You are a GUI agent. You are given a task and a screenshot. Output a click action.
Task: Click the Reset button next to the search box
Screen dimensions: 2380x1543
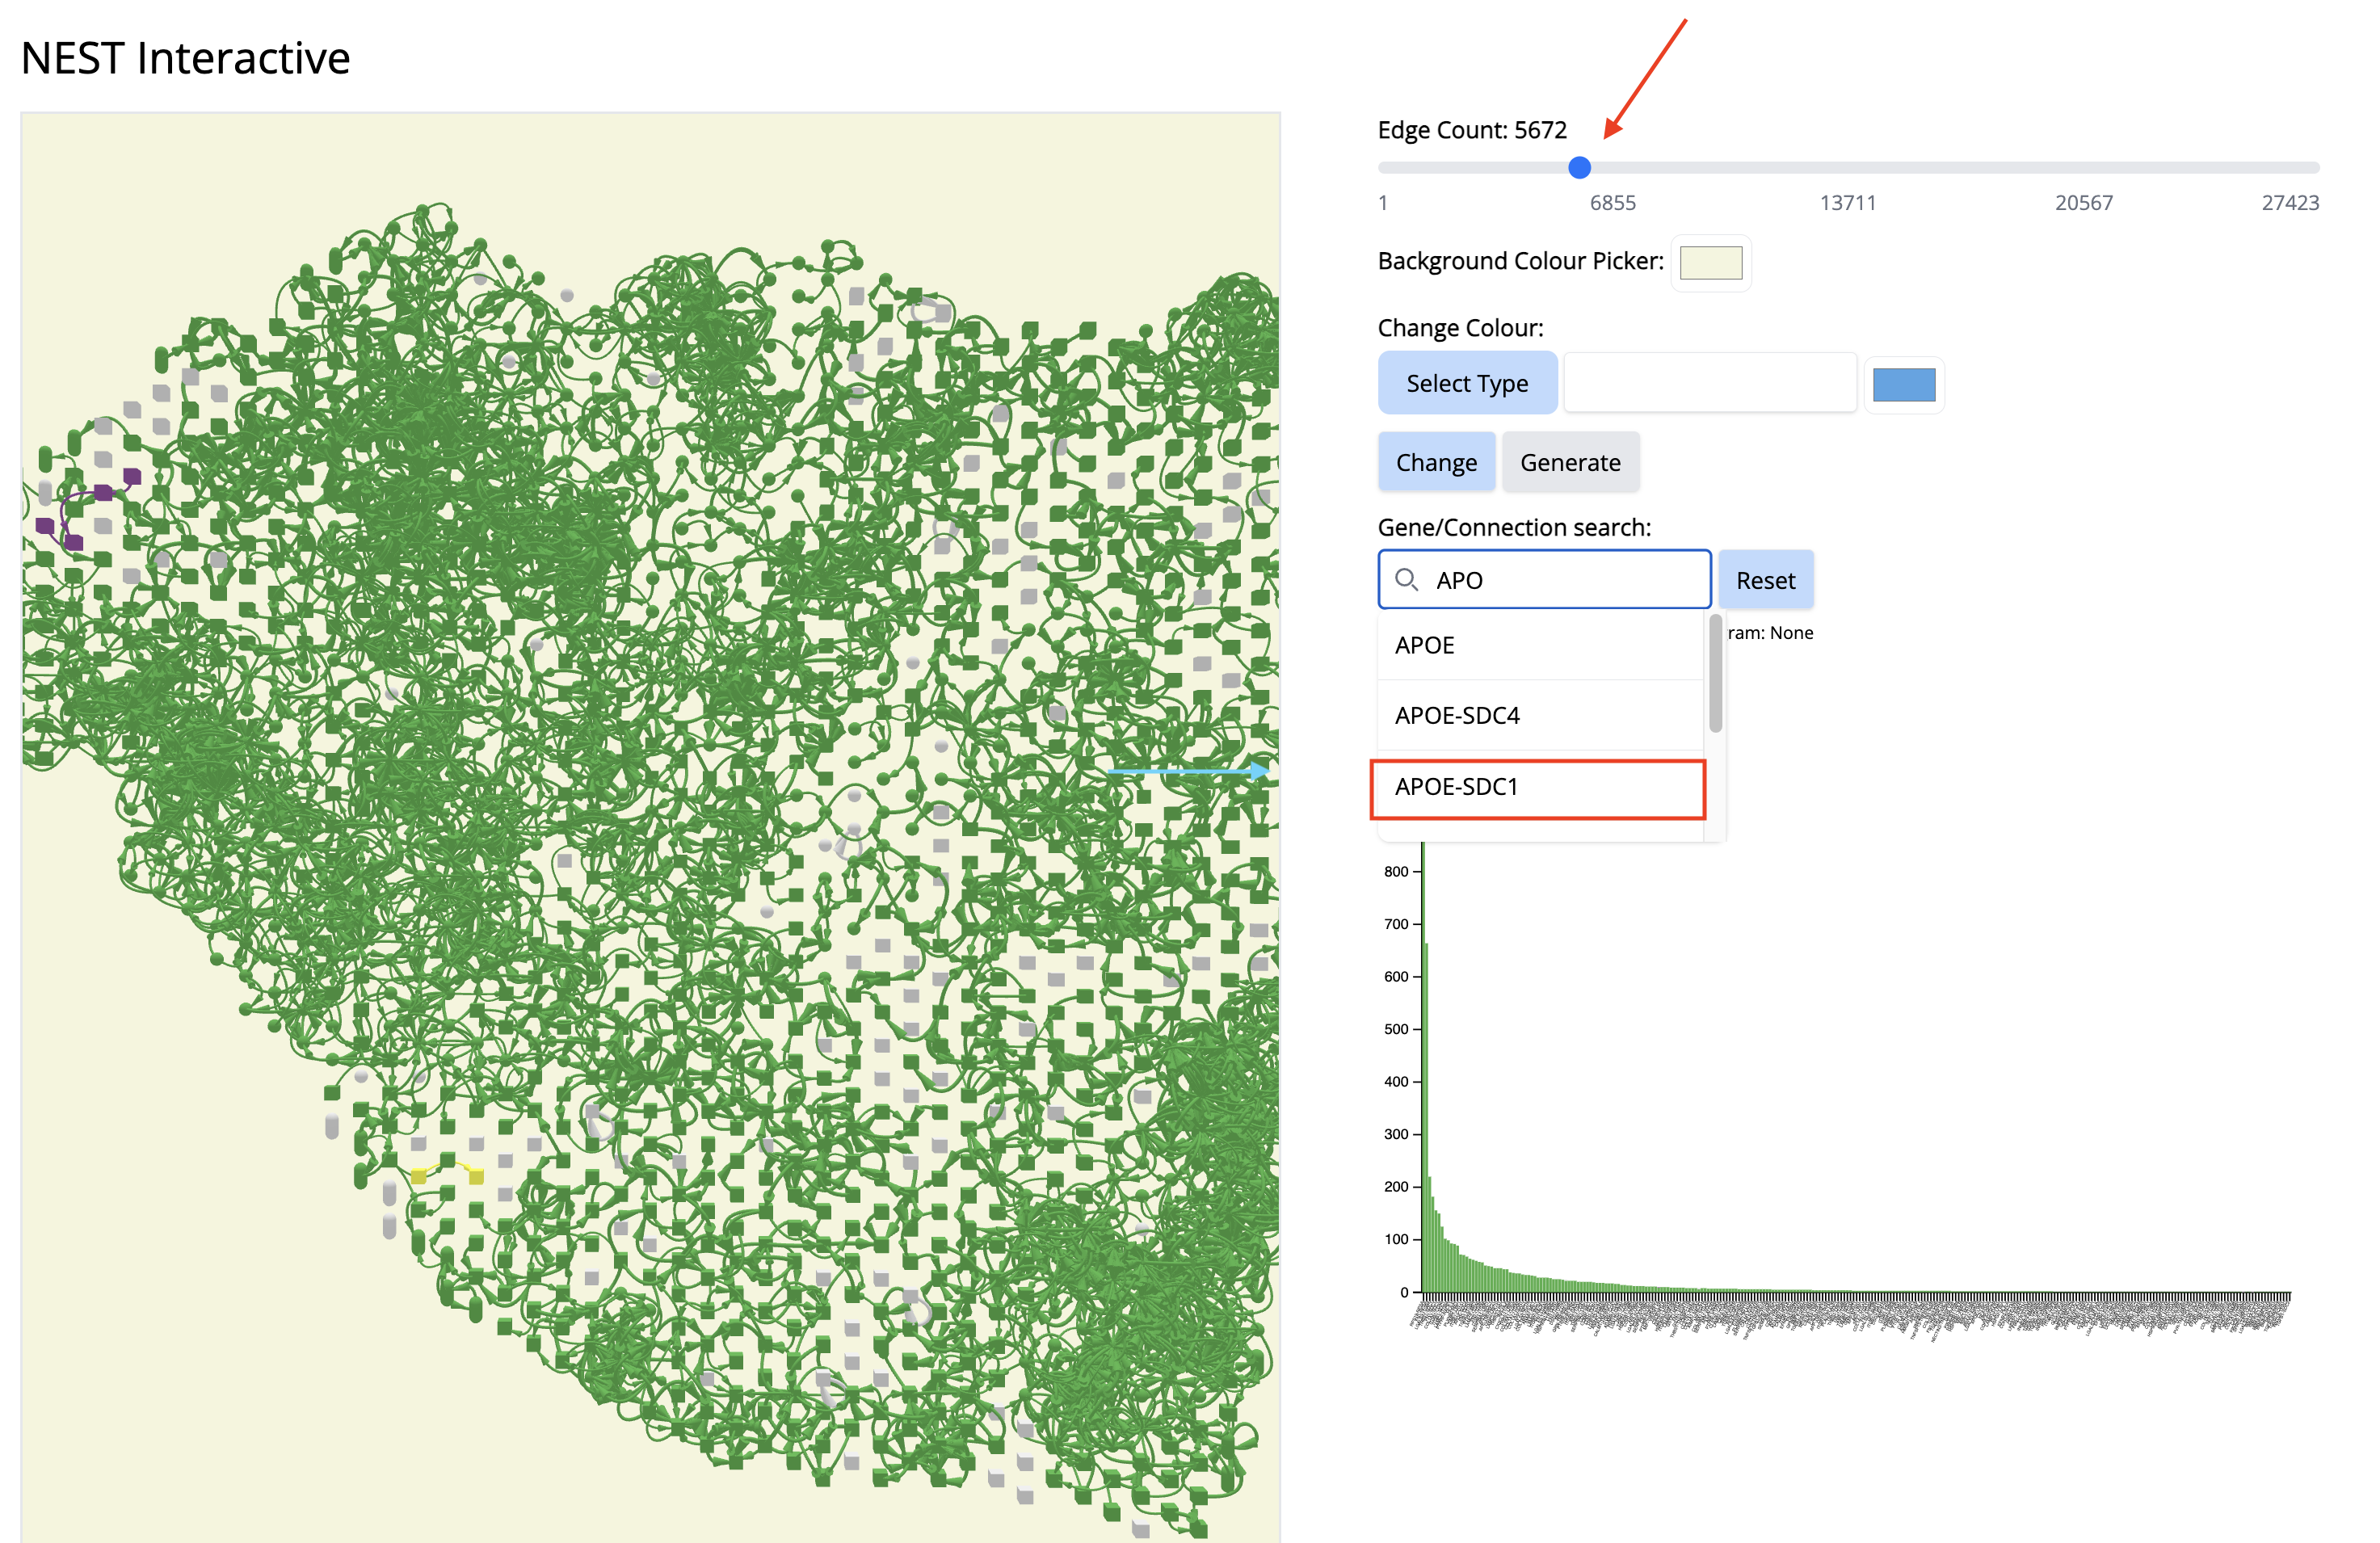pos(1764,580)
